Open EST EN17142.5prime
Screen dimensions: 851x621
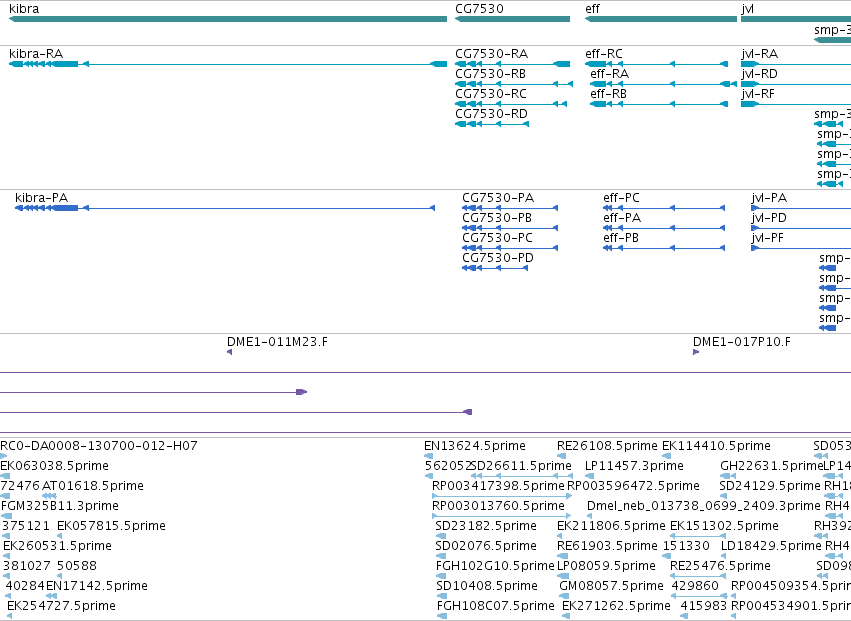pos(97,586)
